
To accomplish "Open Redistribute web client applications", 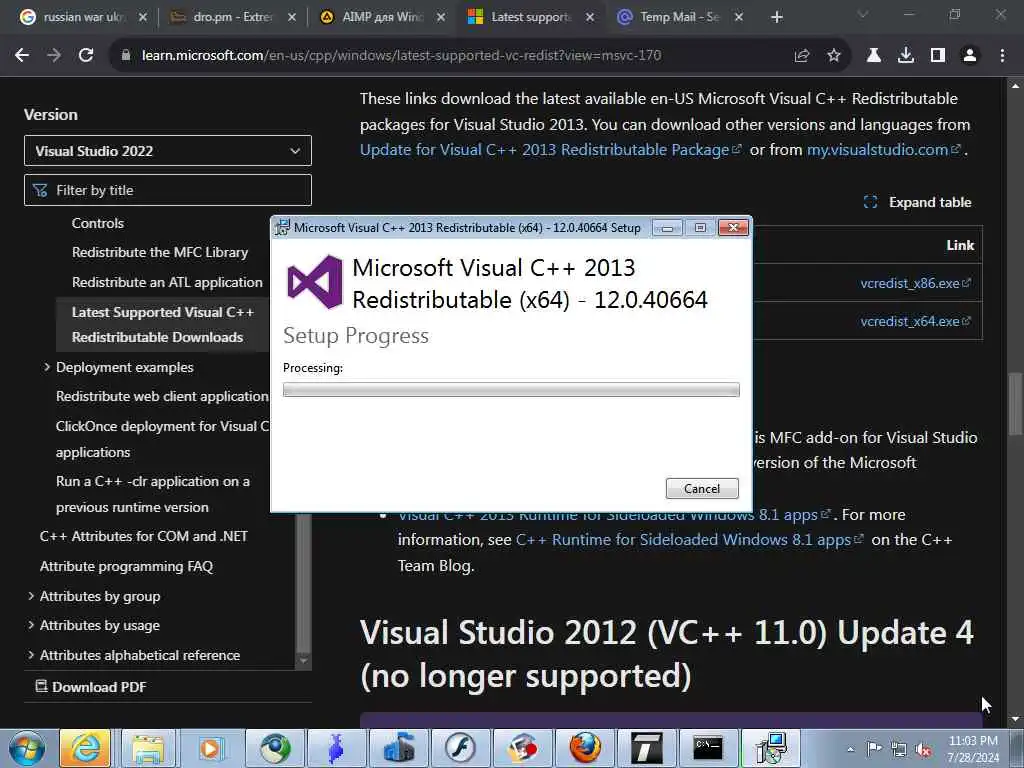I will click(162, 396).
